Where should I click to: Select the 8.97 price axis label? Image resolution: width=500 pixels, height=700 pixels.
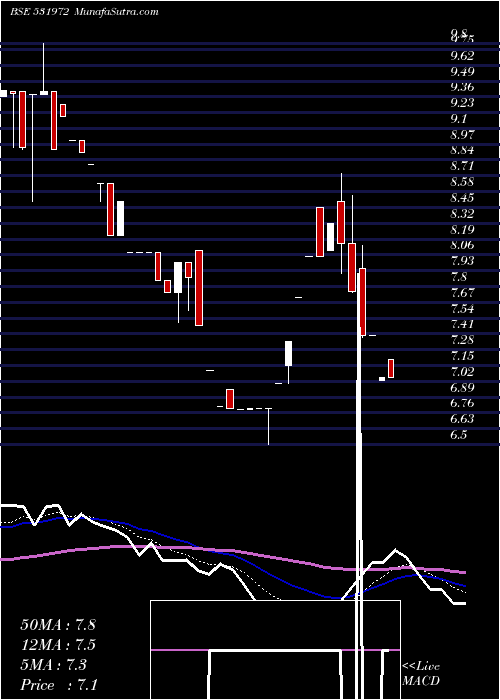tap(462, 135)
